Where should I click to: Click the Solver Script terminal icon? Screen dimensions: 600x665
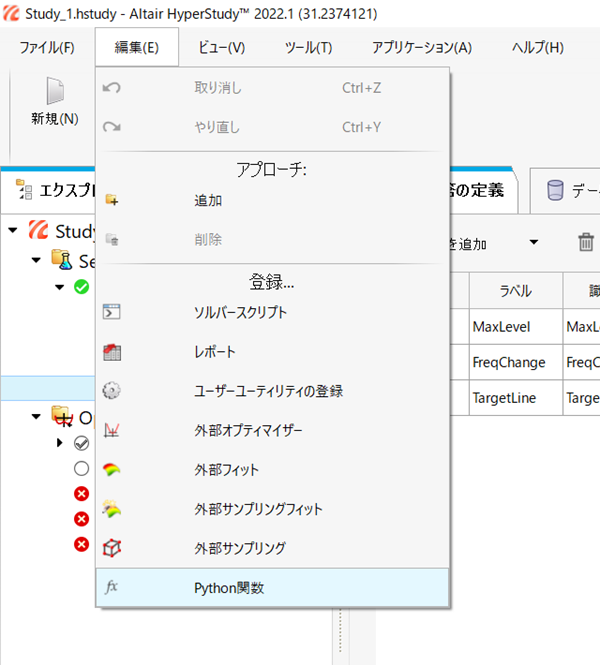coord(112,312)
